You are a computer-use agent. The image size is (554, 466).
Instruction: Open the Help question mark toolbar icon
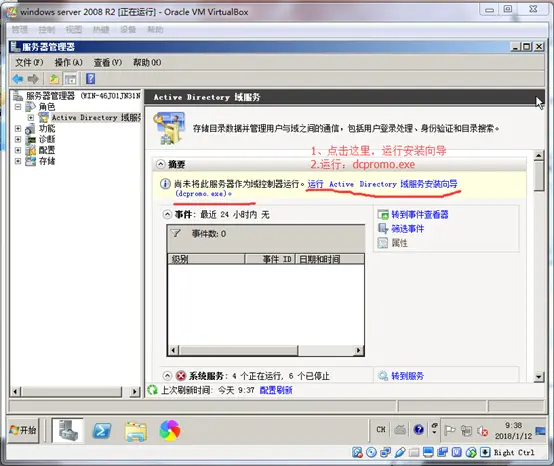click(x=90, y=78)
